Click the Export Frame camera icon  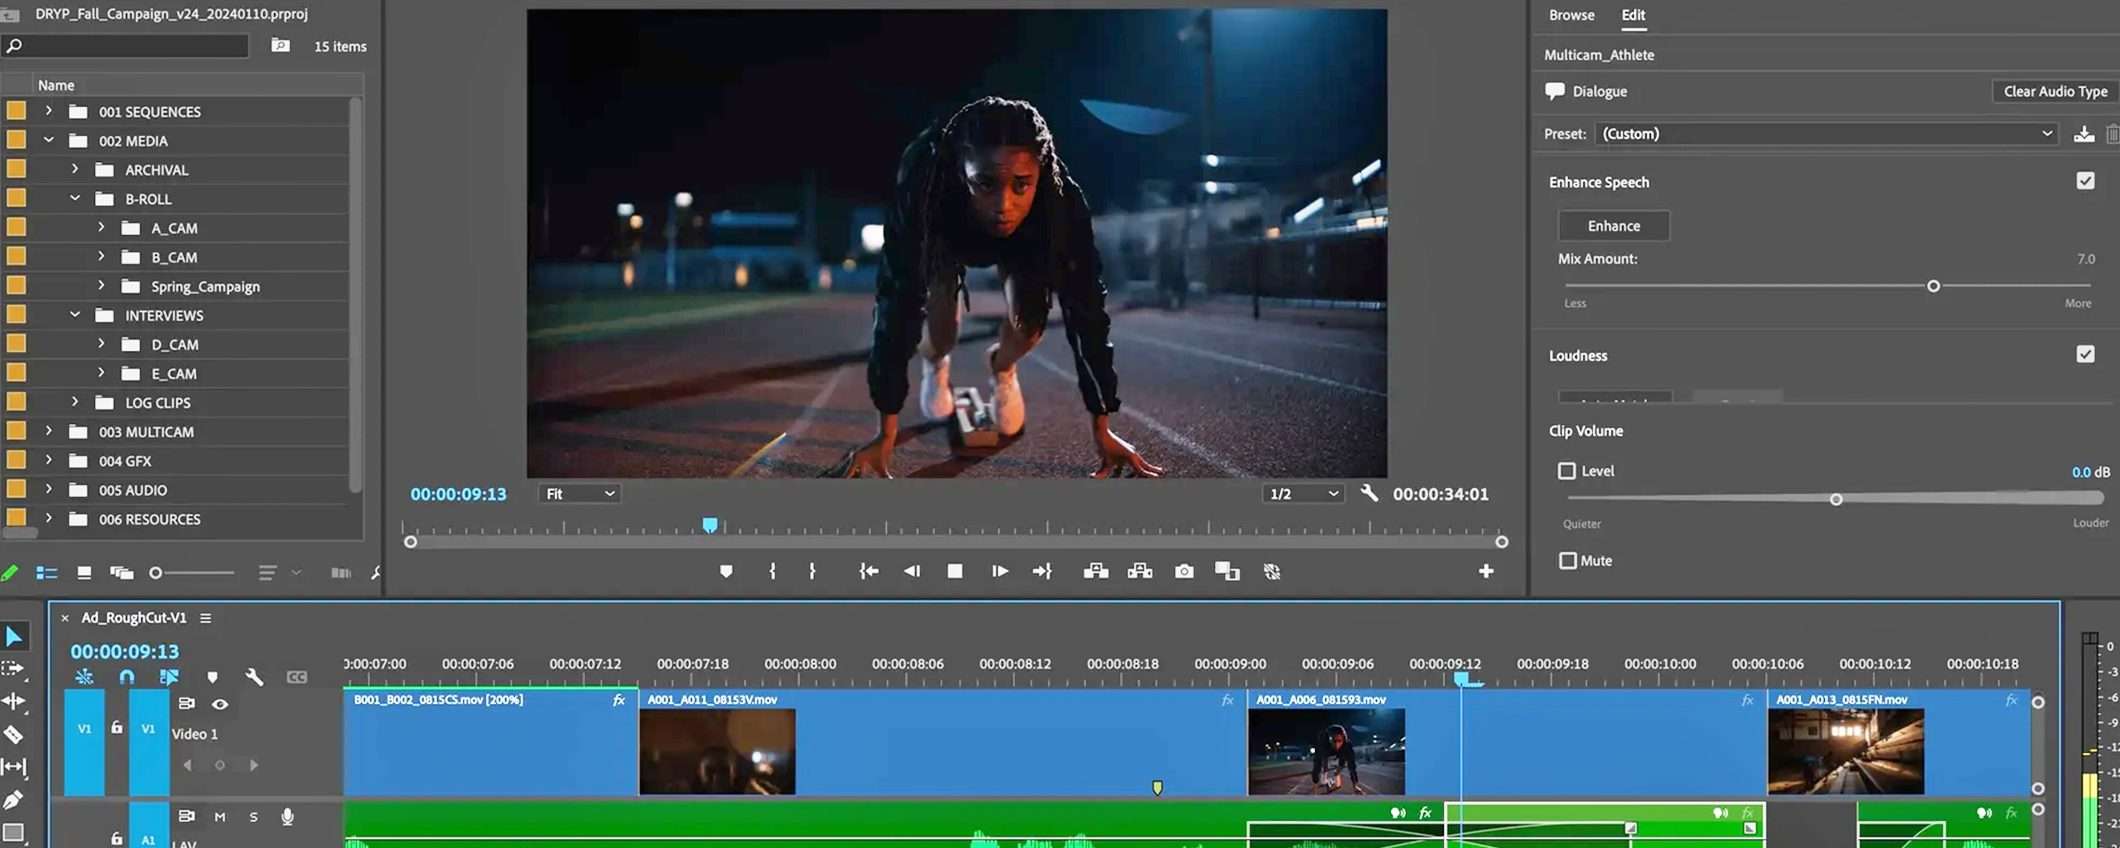coord(1184,571)
